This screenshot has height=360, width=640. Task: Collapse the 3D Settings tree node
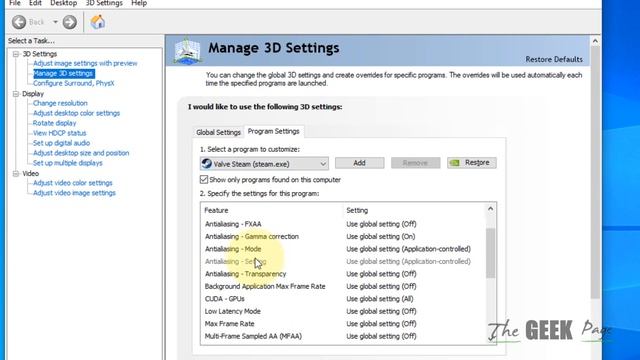pos(16,54)
